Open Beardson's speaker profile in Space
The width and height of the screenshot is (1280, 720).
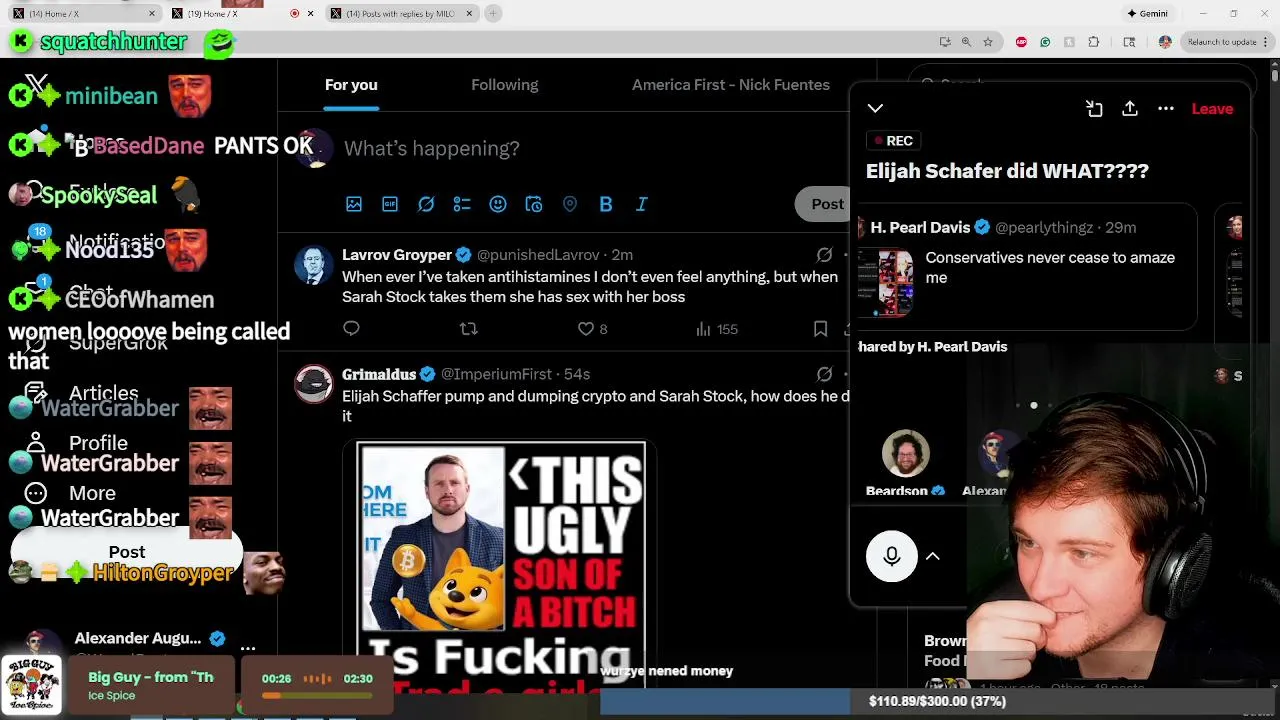905,454
